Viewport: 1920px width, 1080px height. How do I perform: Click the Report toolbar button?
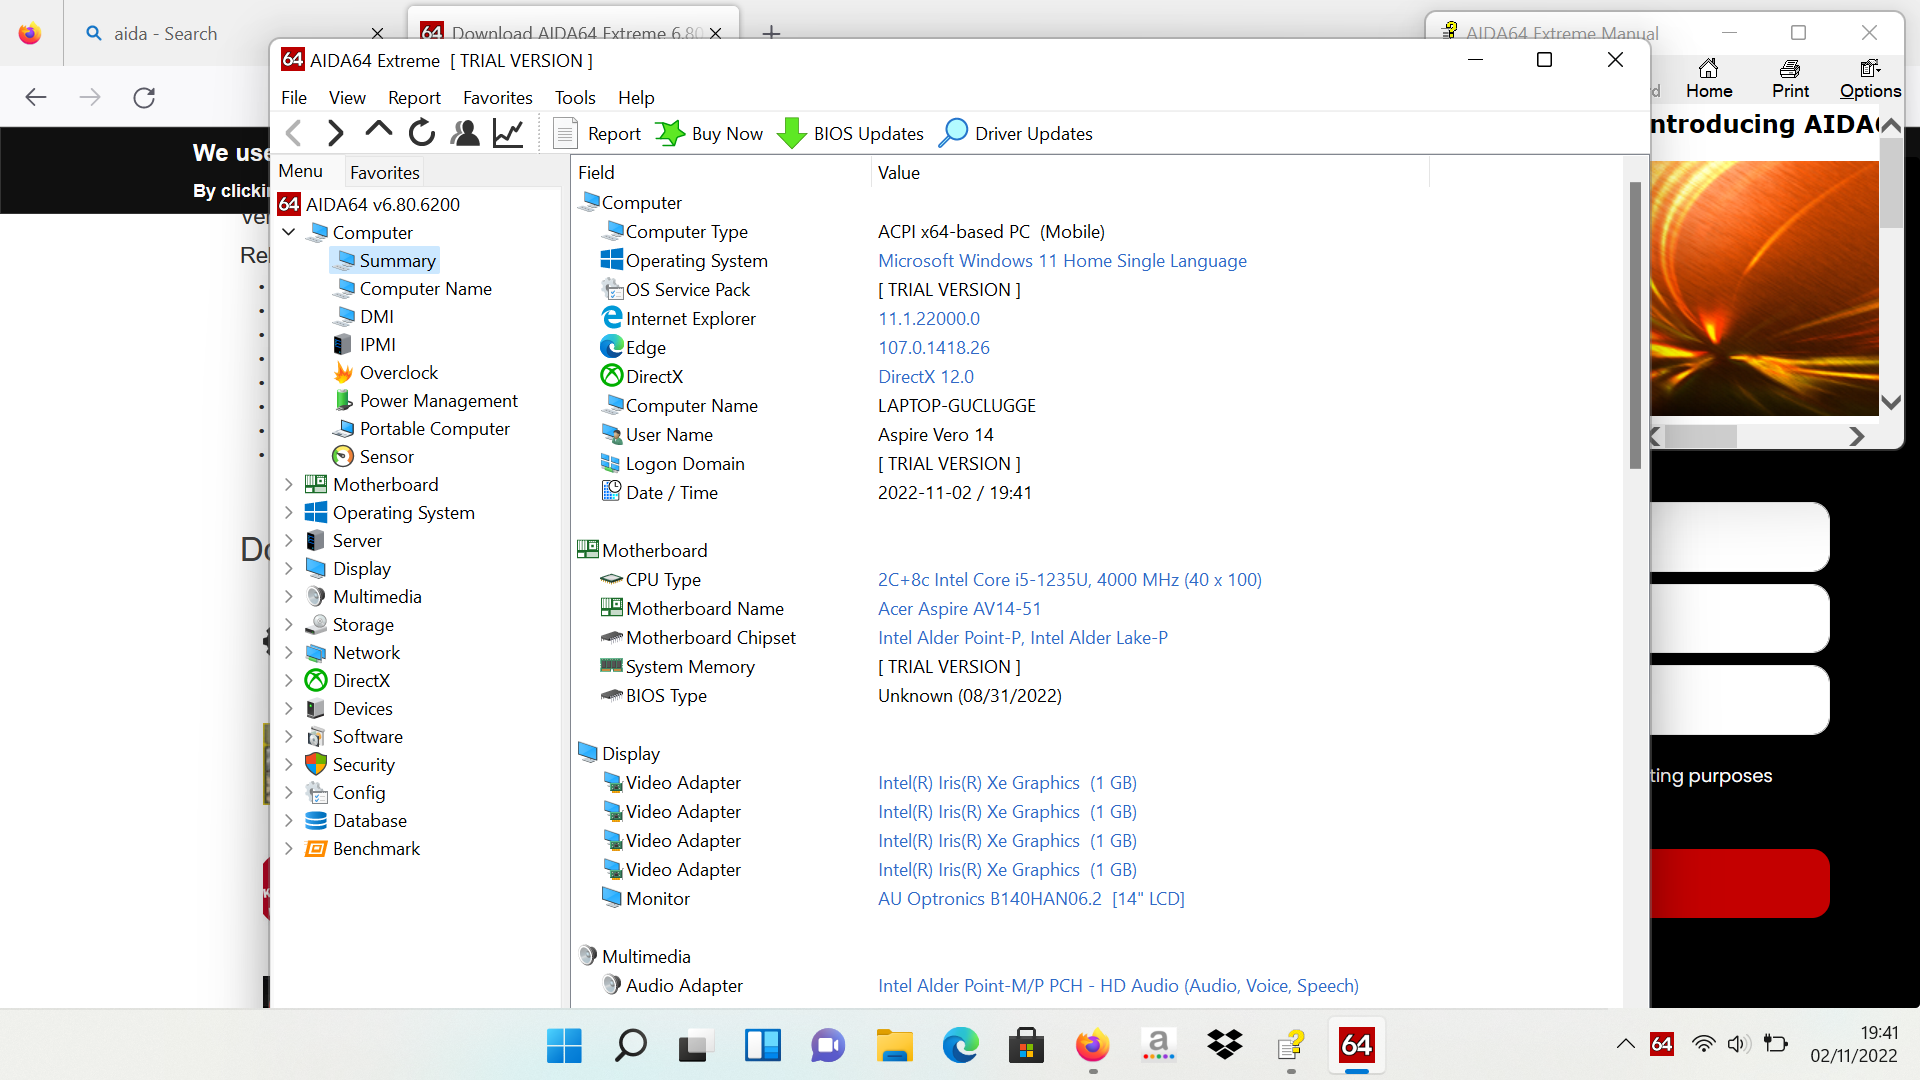click(597, 133)
